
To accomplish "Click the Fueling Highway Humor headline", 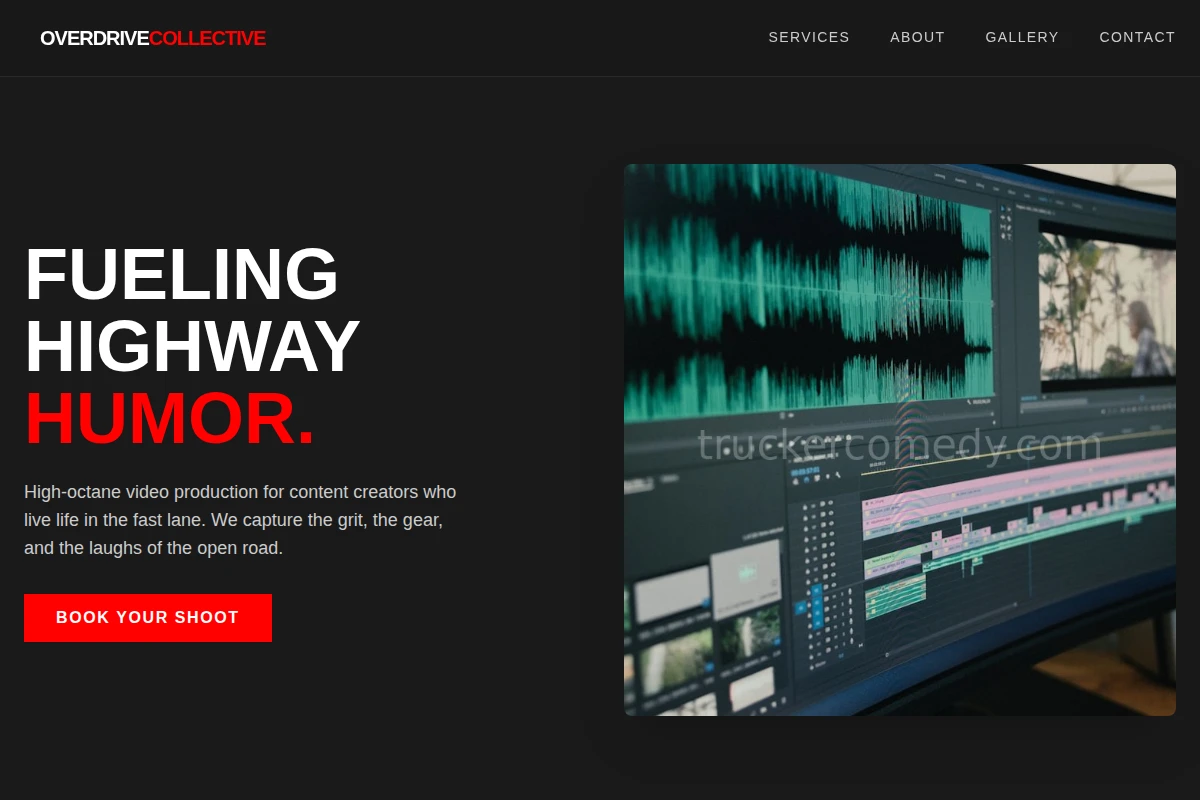I will [x=192, y=346].
